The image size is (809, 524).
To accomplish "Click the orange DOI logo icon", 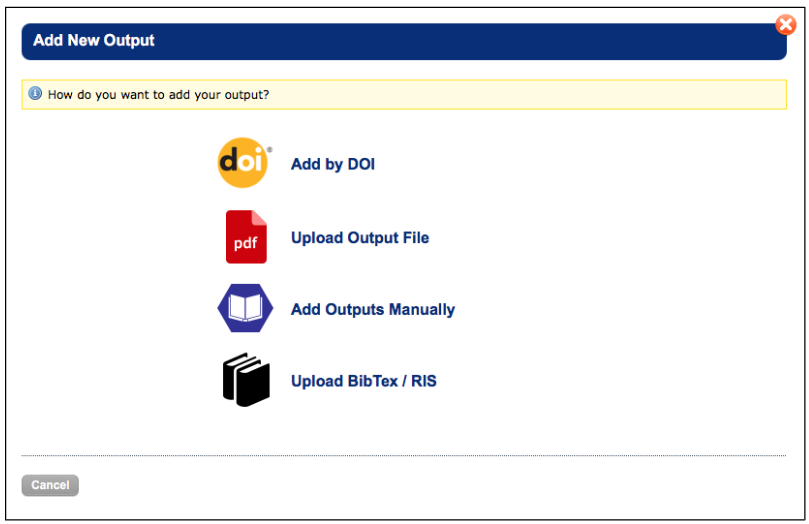I will pyautogui.click(x=243, y=163).
